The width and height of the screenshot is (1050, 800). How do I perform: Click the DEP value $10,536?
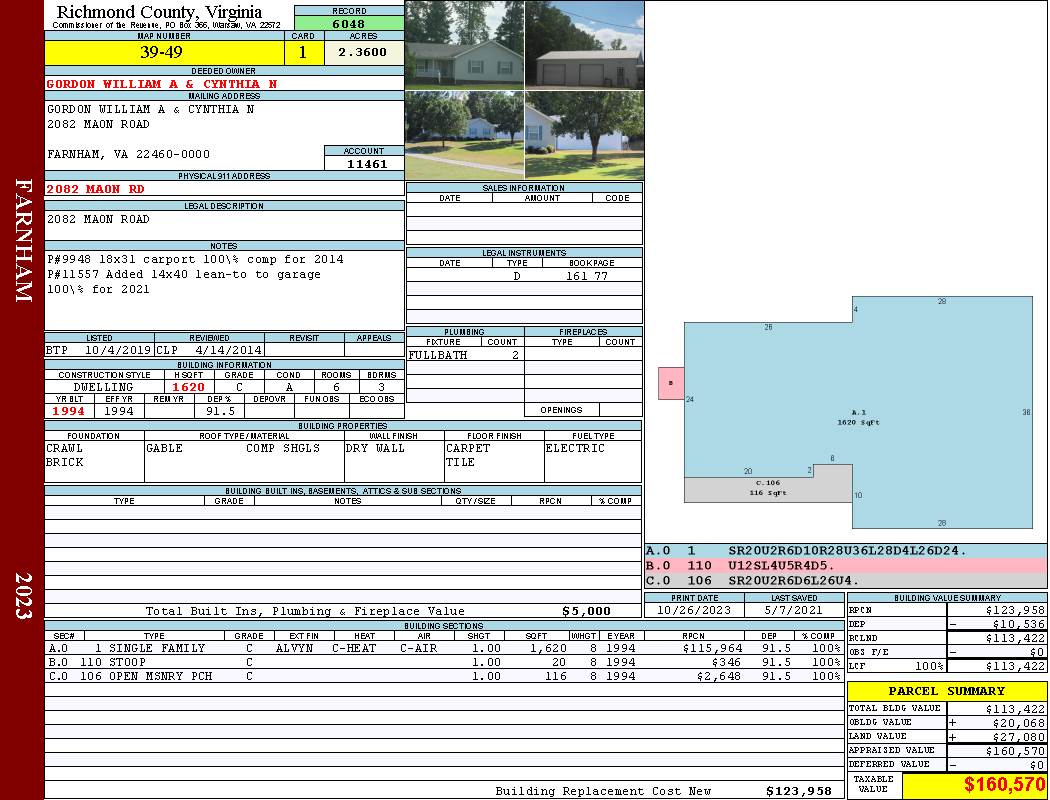(x=1018, y=624)
